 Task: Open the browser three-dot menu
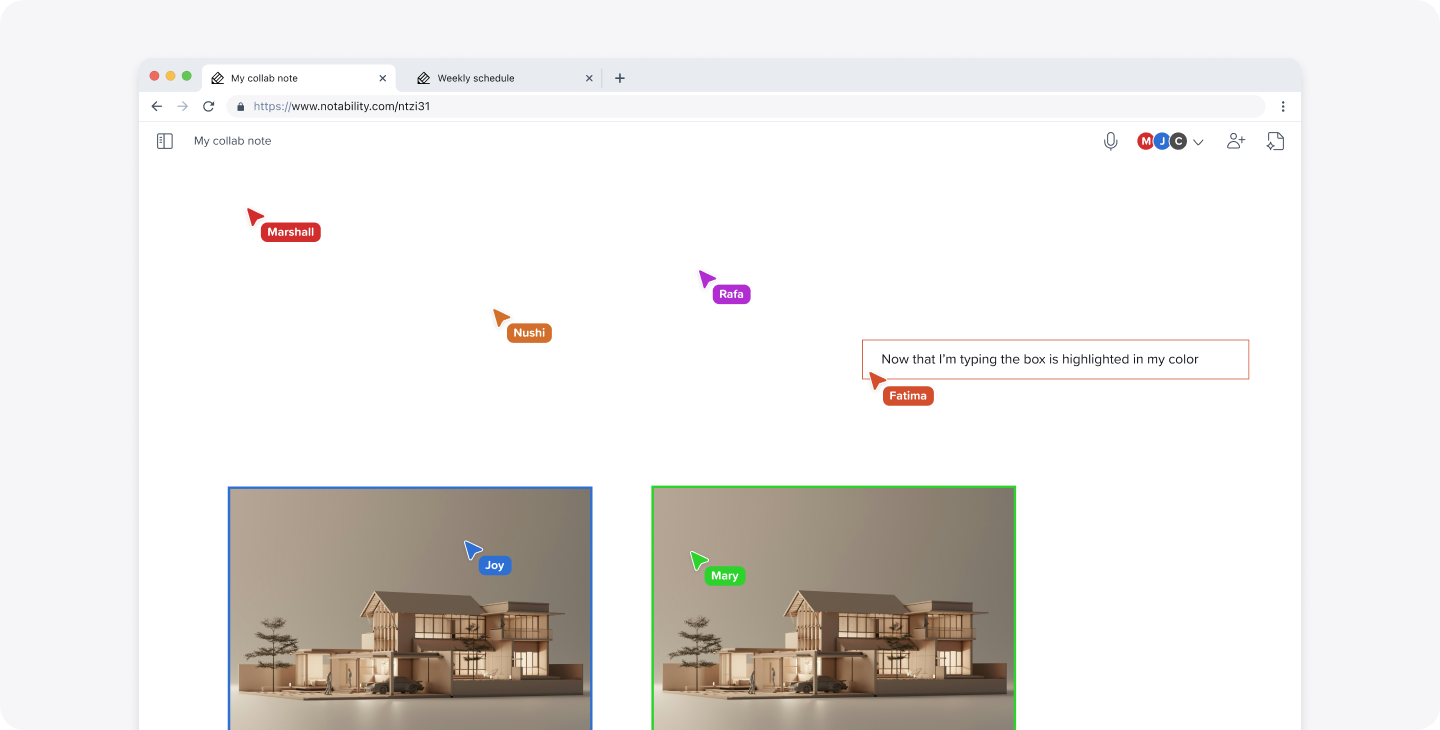pos(1283,106)
